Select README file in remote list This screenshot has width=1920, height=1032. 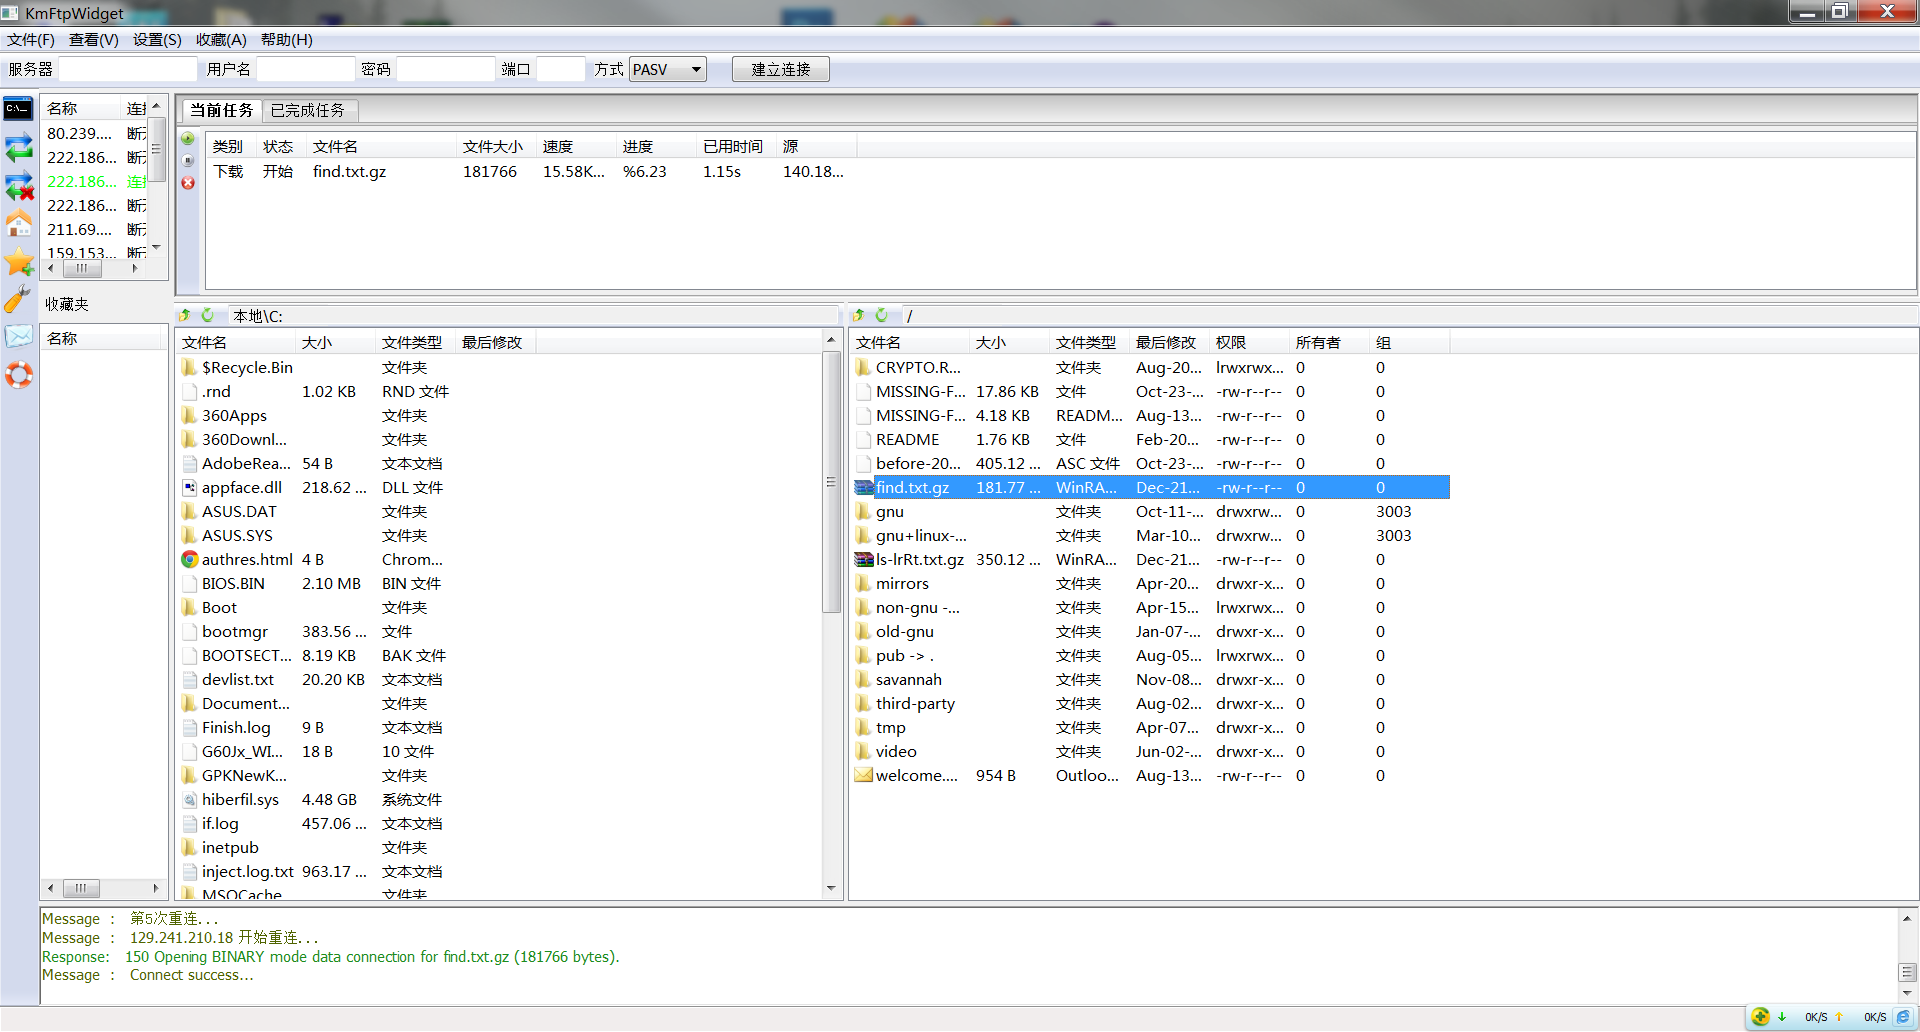pos(1150,440)
